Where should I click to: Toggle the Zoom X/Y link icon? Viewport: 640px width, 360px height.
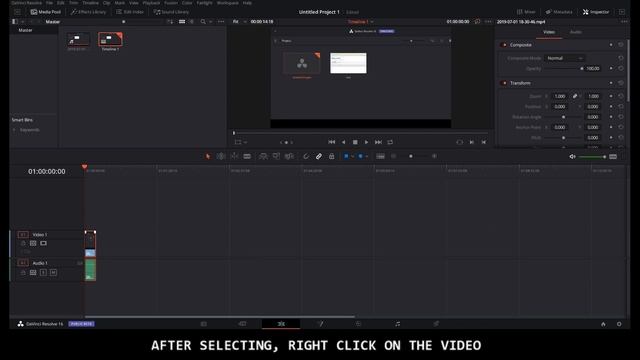click(x=575, y=96)
